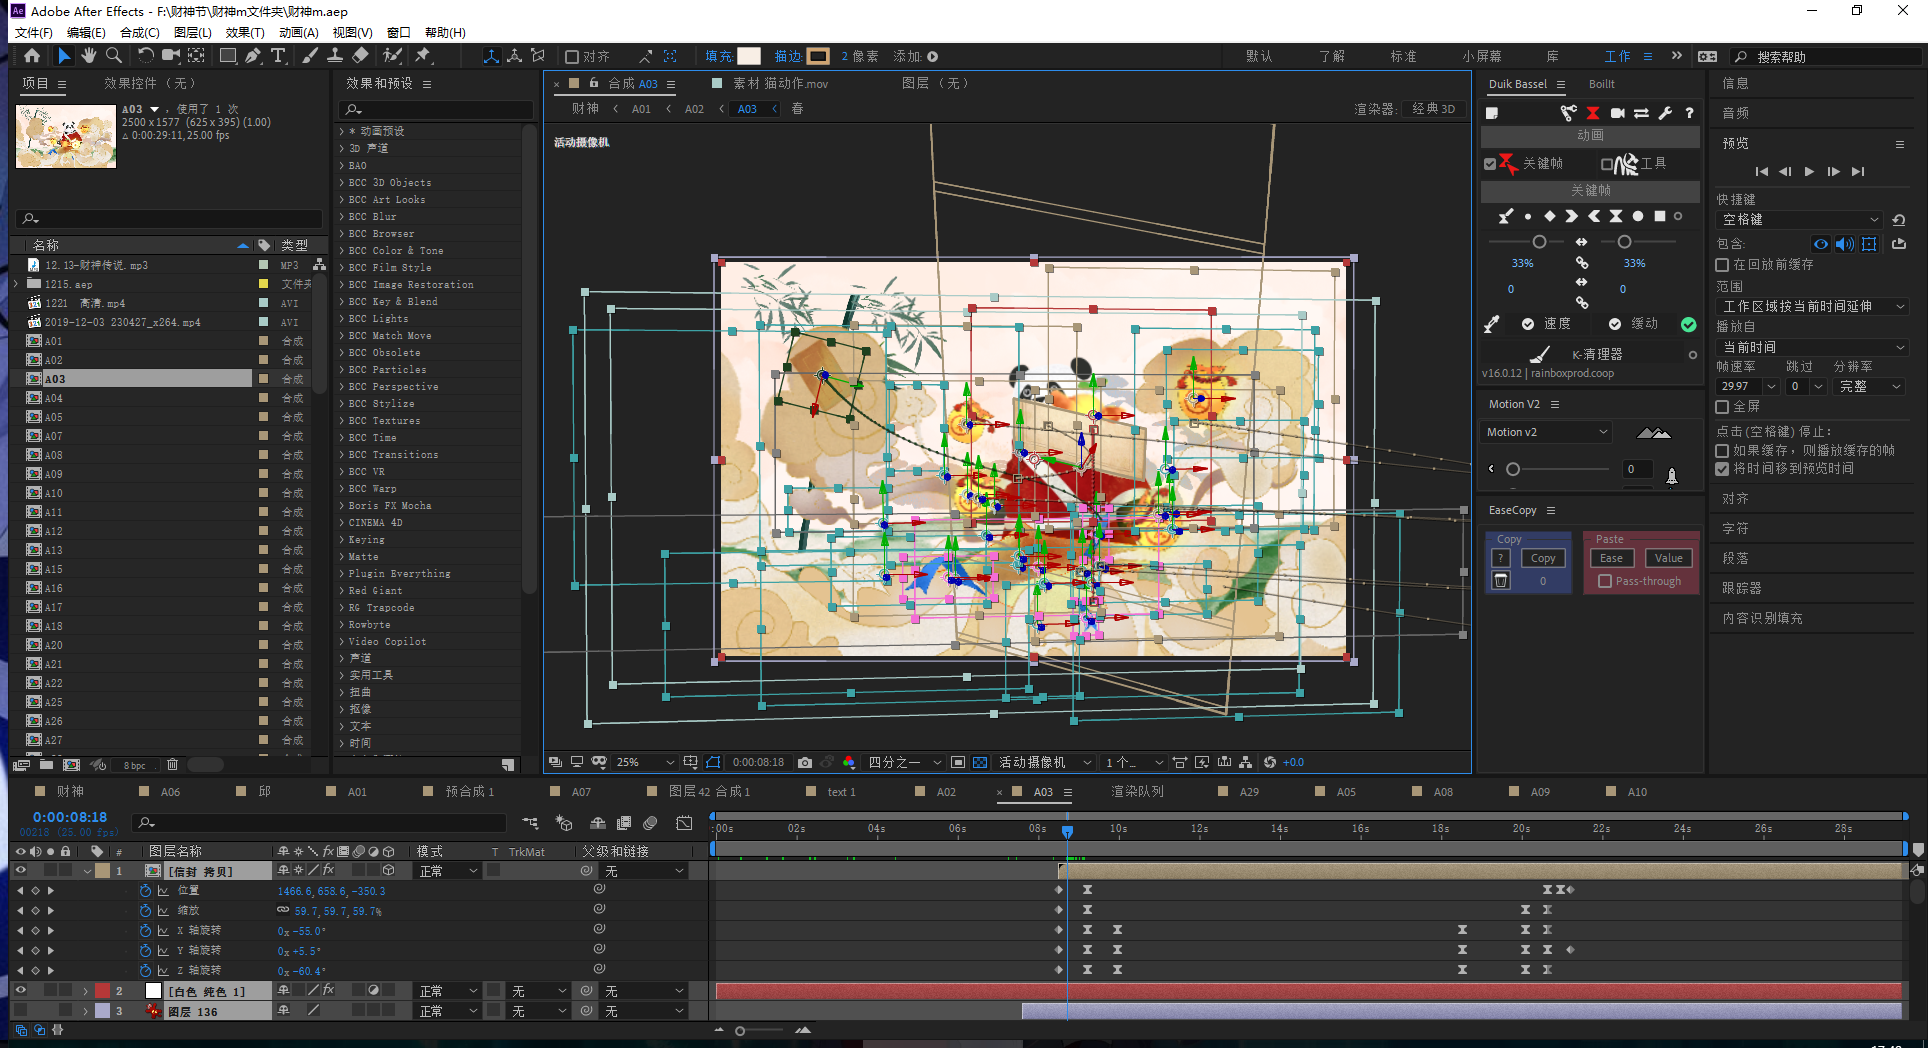Uncheck 将时间移到预览时间 option
Viewport: 1928px width, 1048px height.
(x=1722, y=469)
